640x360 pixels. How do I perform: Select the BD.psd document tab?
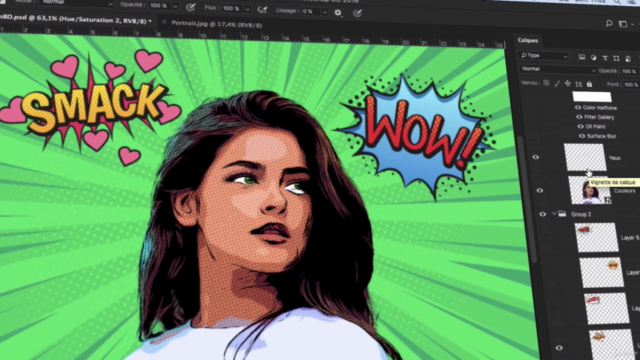(x=76, y=20)
